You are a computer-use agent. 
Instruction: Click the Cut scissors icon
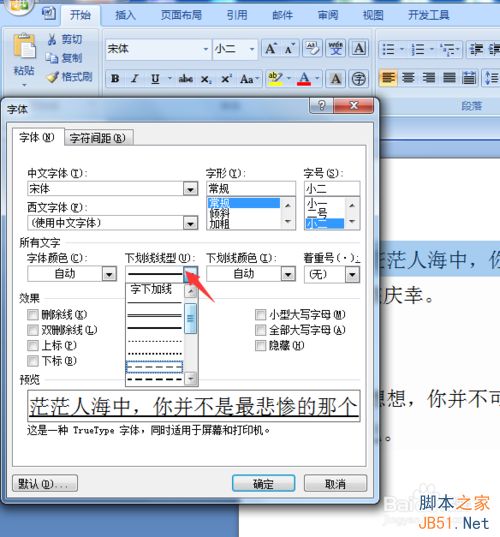[x=52, y=39]
